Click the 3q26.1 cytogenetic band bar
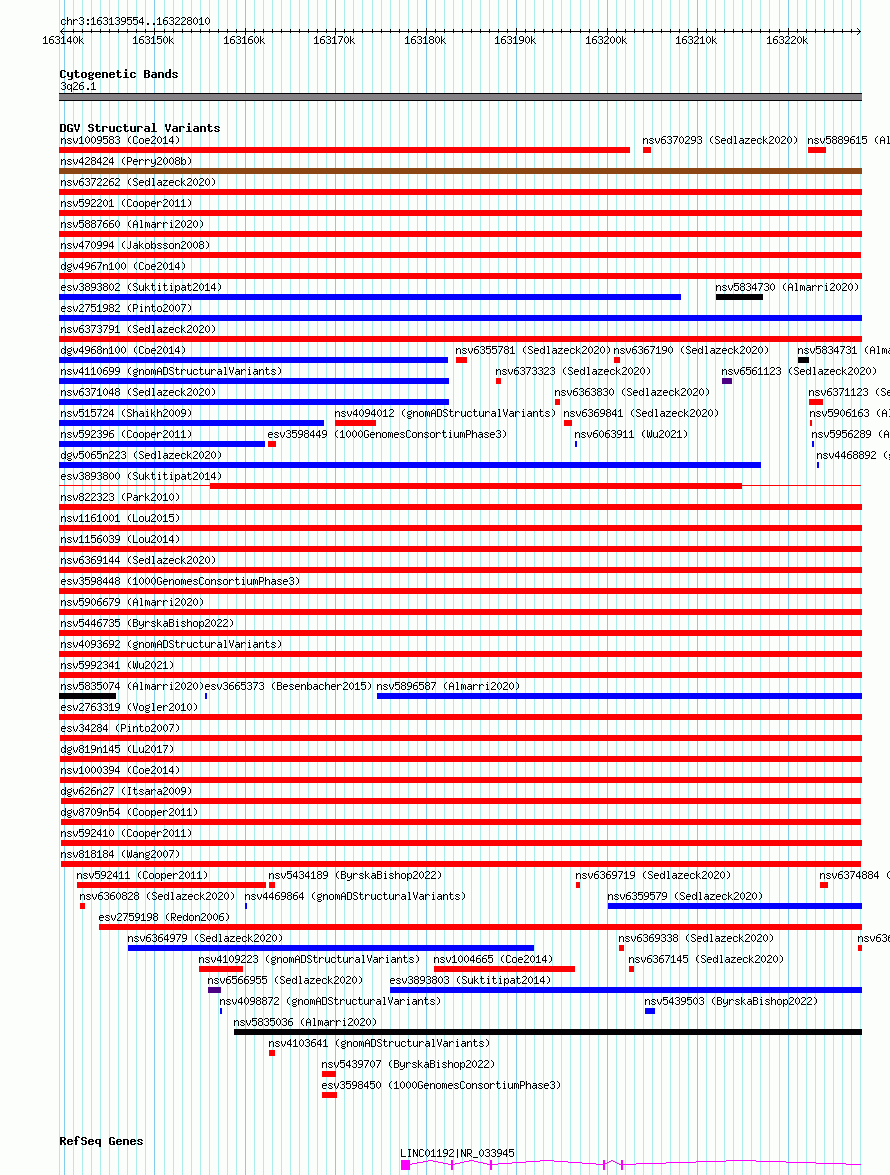The image size is (890, 1175). 461,97
